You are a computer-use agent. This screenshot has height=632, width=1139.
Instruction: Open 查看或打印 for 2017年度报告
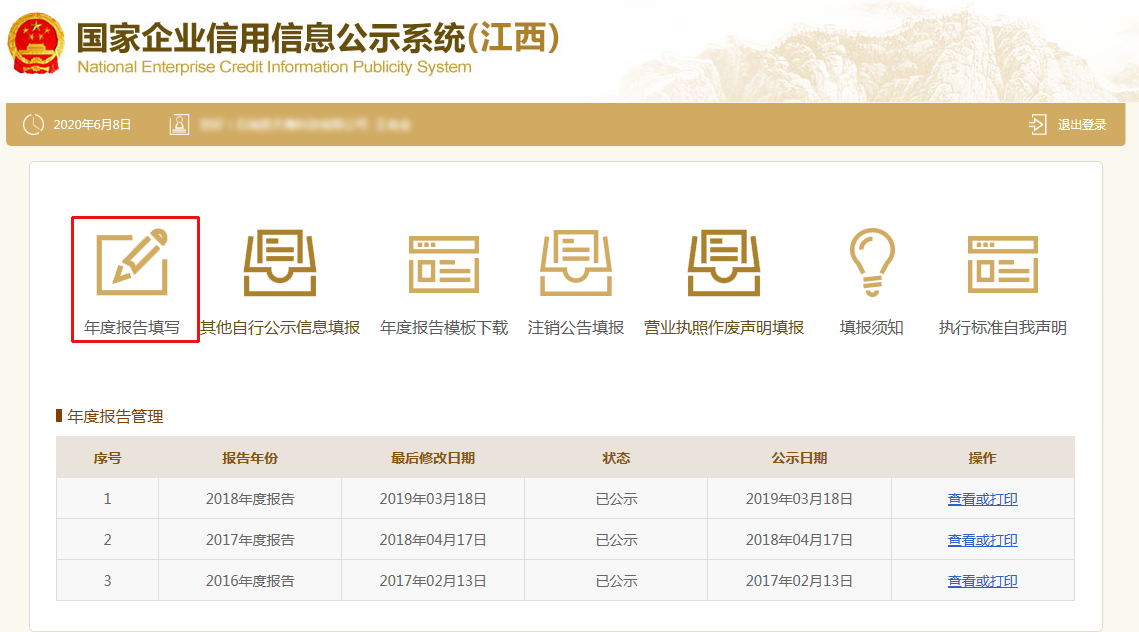982,540
